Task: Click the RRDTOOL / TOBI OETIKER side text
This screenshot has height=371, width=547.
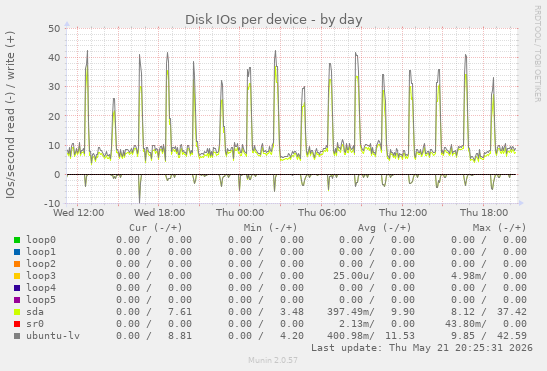Action: [x=538, y=54]
